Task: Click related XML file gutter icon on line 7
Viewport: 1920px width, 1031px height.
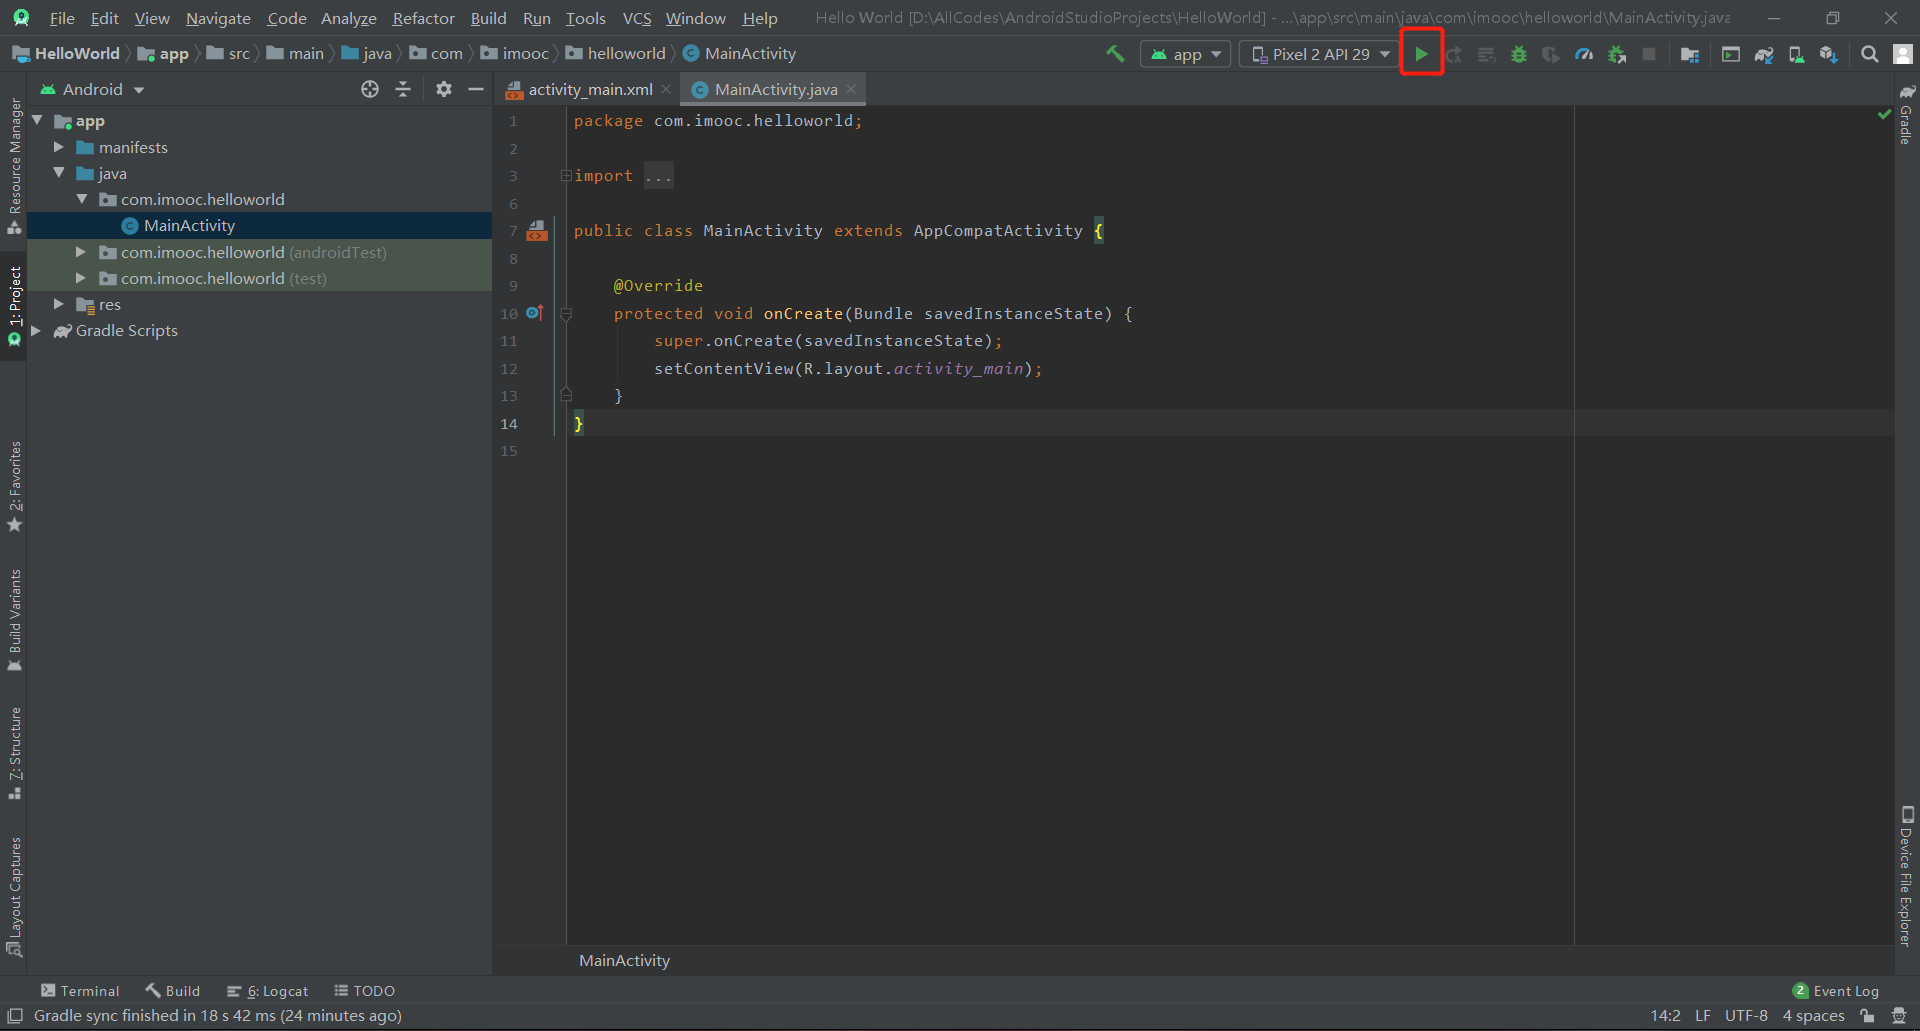Action: (537, 231)
